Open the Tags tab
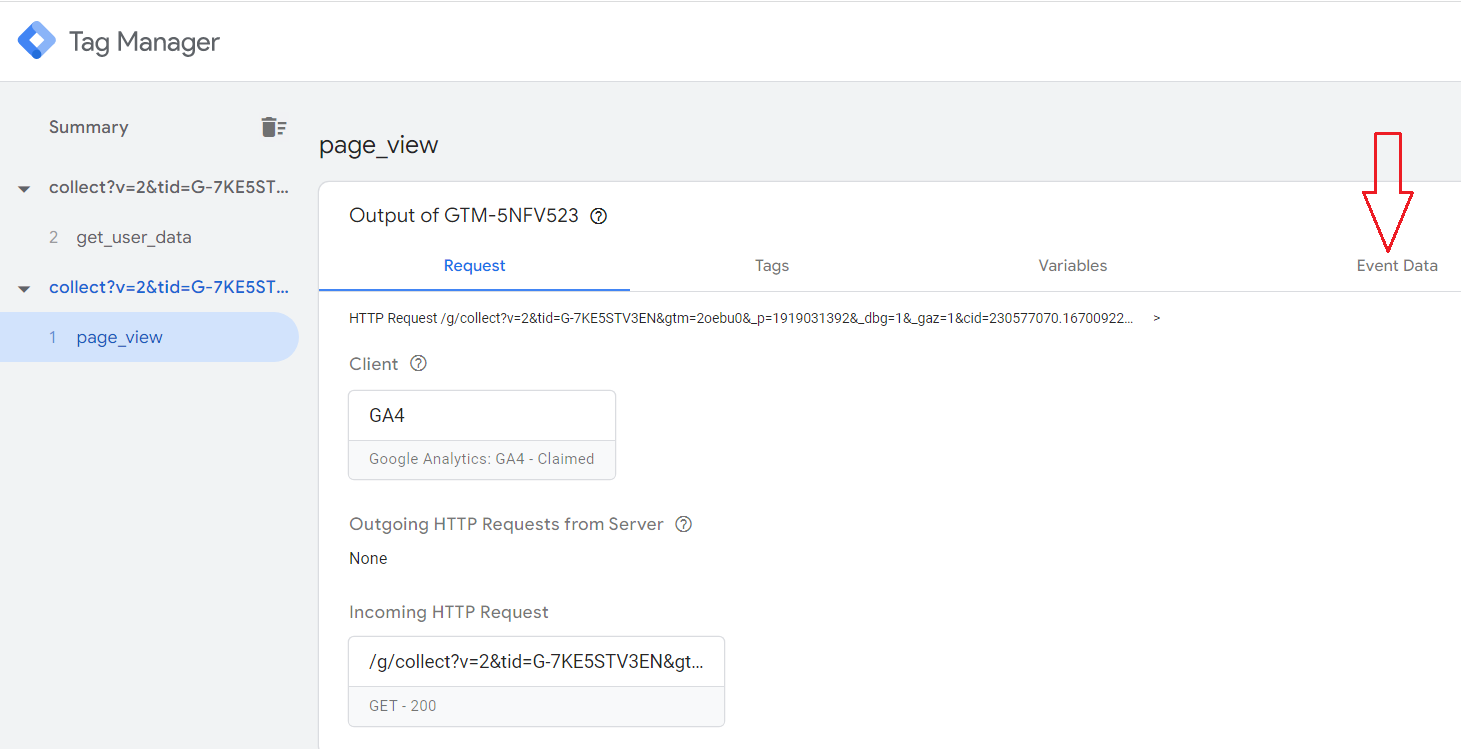Image resolution: width=1461 pixels, height=749 pixels. 771,266
